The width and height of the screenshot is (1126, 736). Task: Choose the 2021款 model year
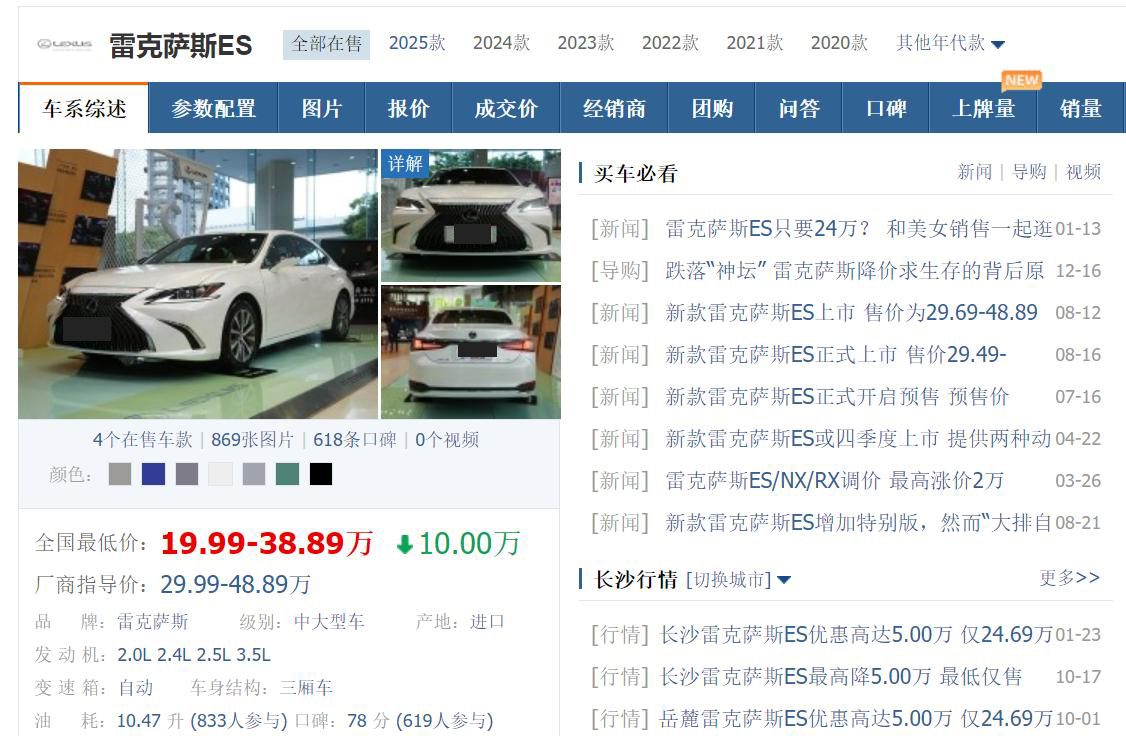click(x=755, y=43)
